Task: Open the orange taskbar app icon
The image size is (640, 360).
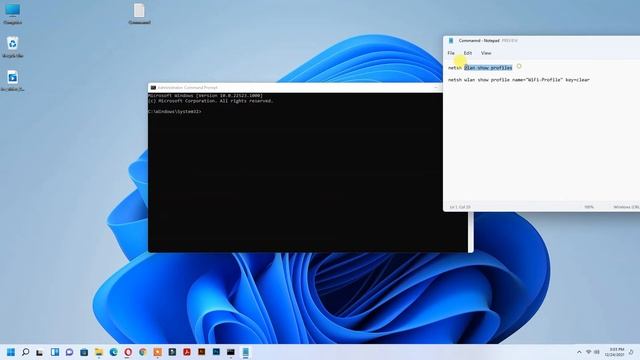Action: click(x=158, y=352)
